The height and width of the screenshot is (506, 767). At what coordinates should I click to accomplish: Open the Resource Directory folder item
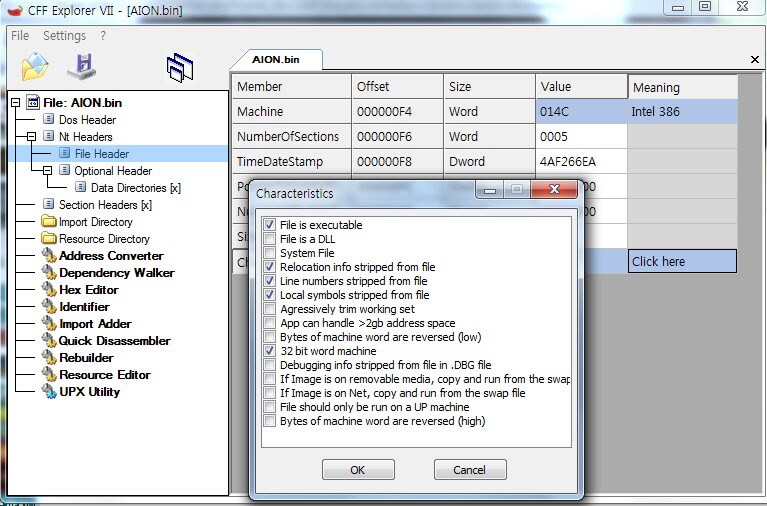[x=103, y=239]
